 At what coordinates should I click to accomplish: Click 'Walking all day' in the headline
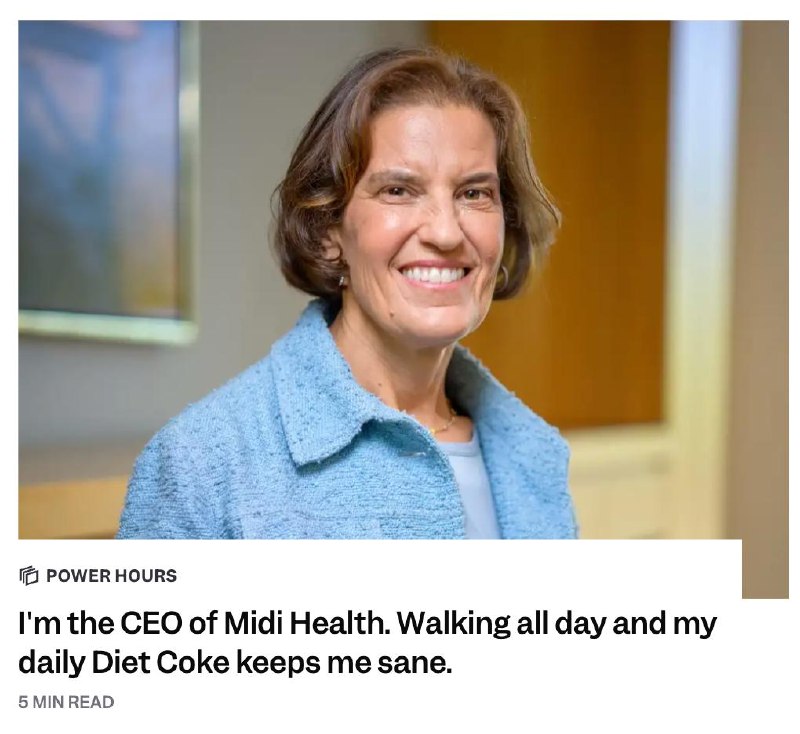499,623
